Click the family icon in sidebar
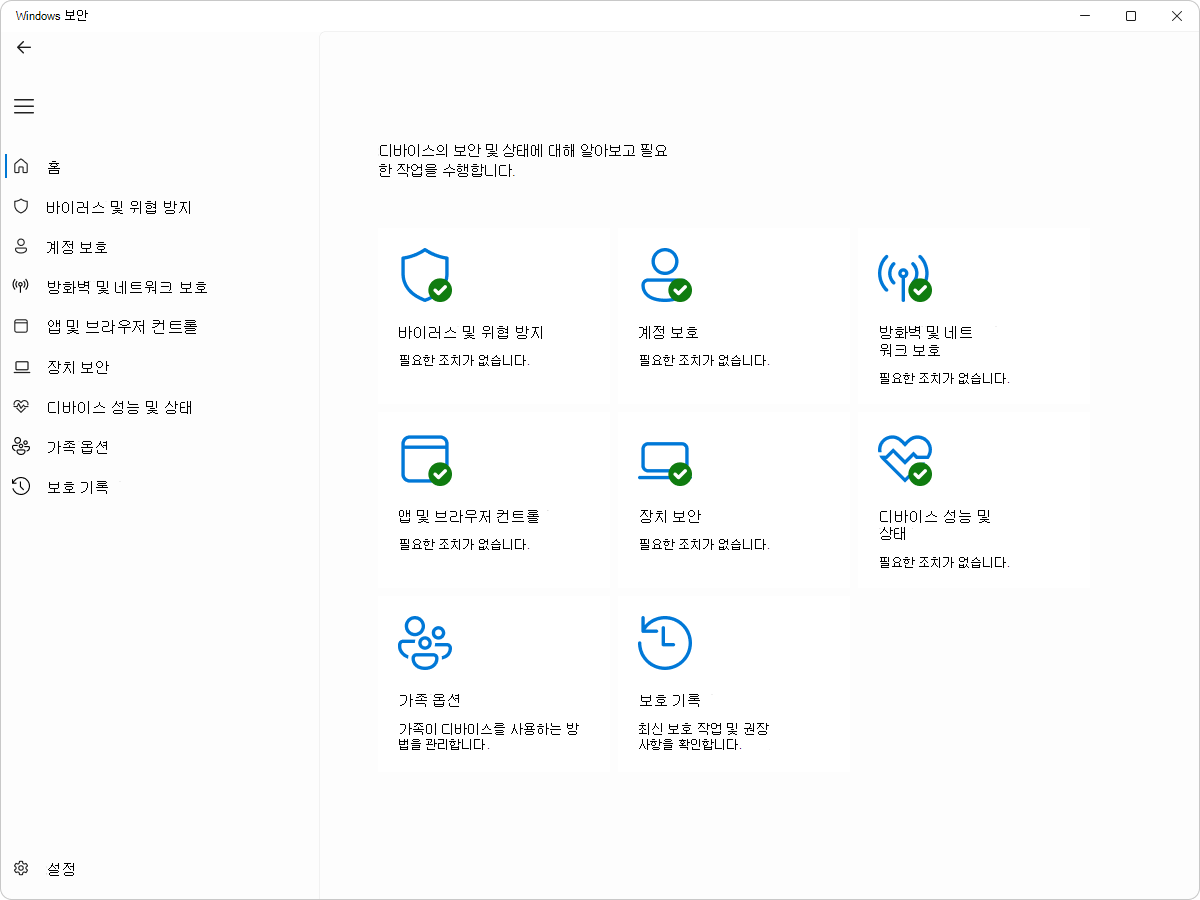Image resolution: width=1200 pixels, height=900 pixels. 21,446
